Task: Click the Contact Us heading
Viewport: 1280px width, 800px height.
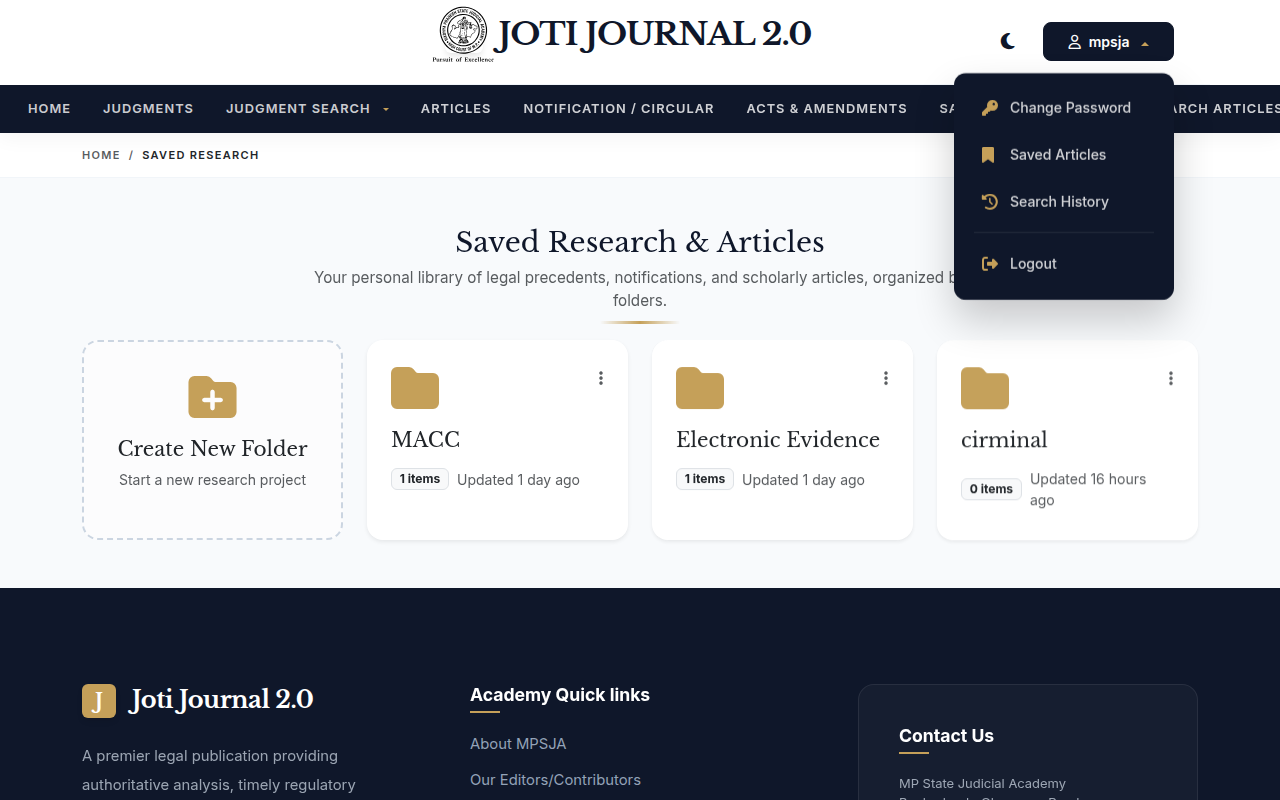Action: click(x=946, y=736)
